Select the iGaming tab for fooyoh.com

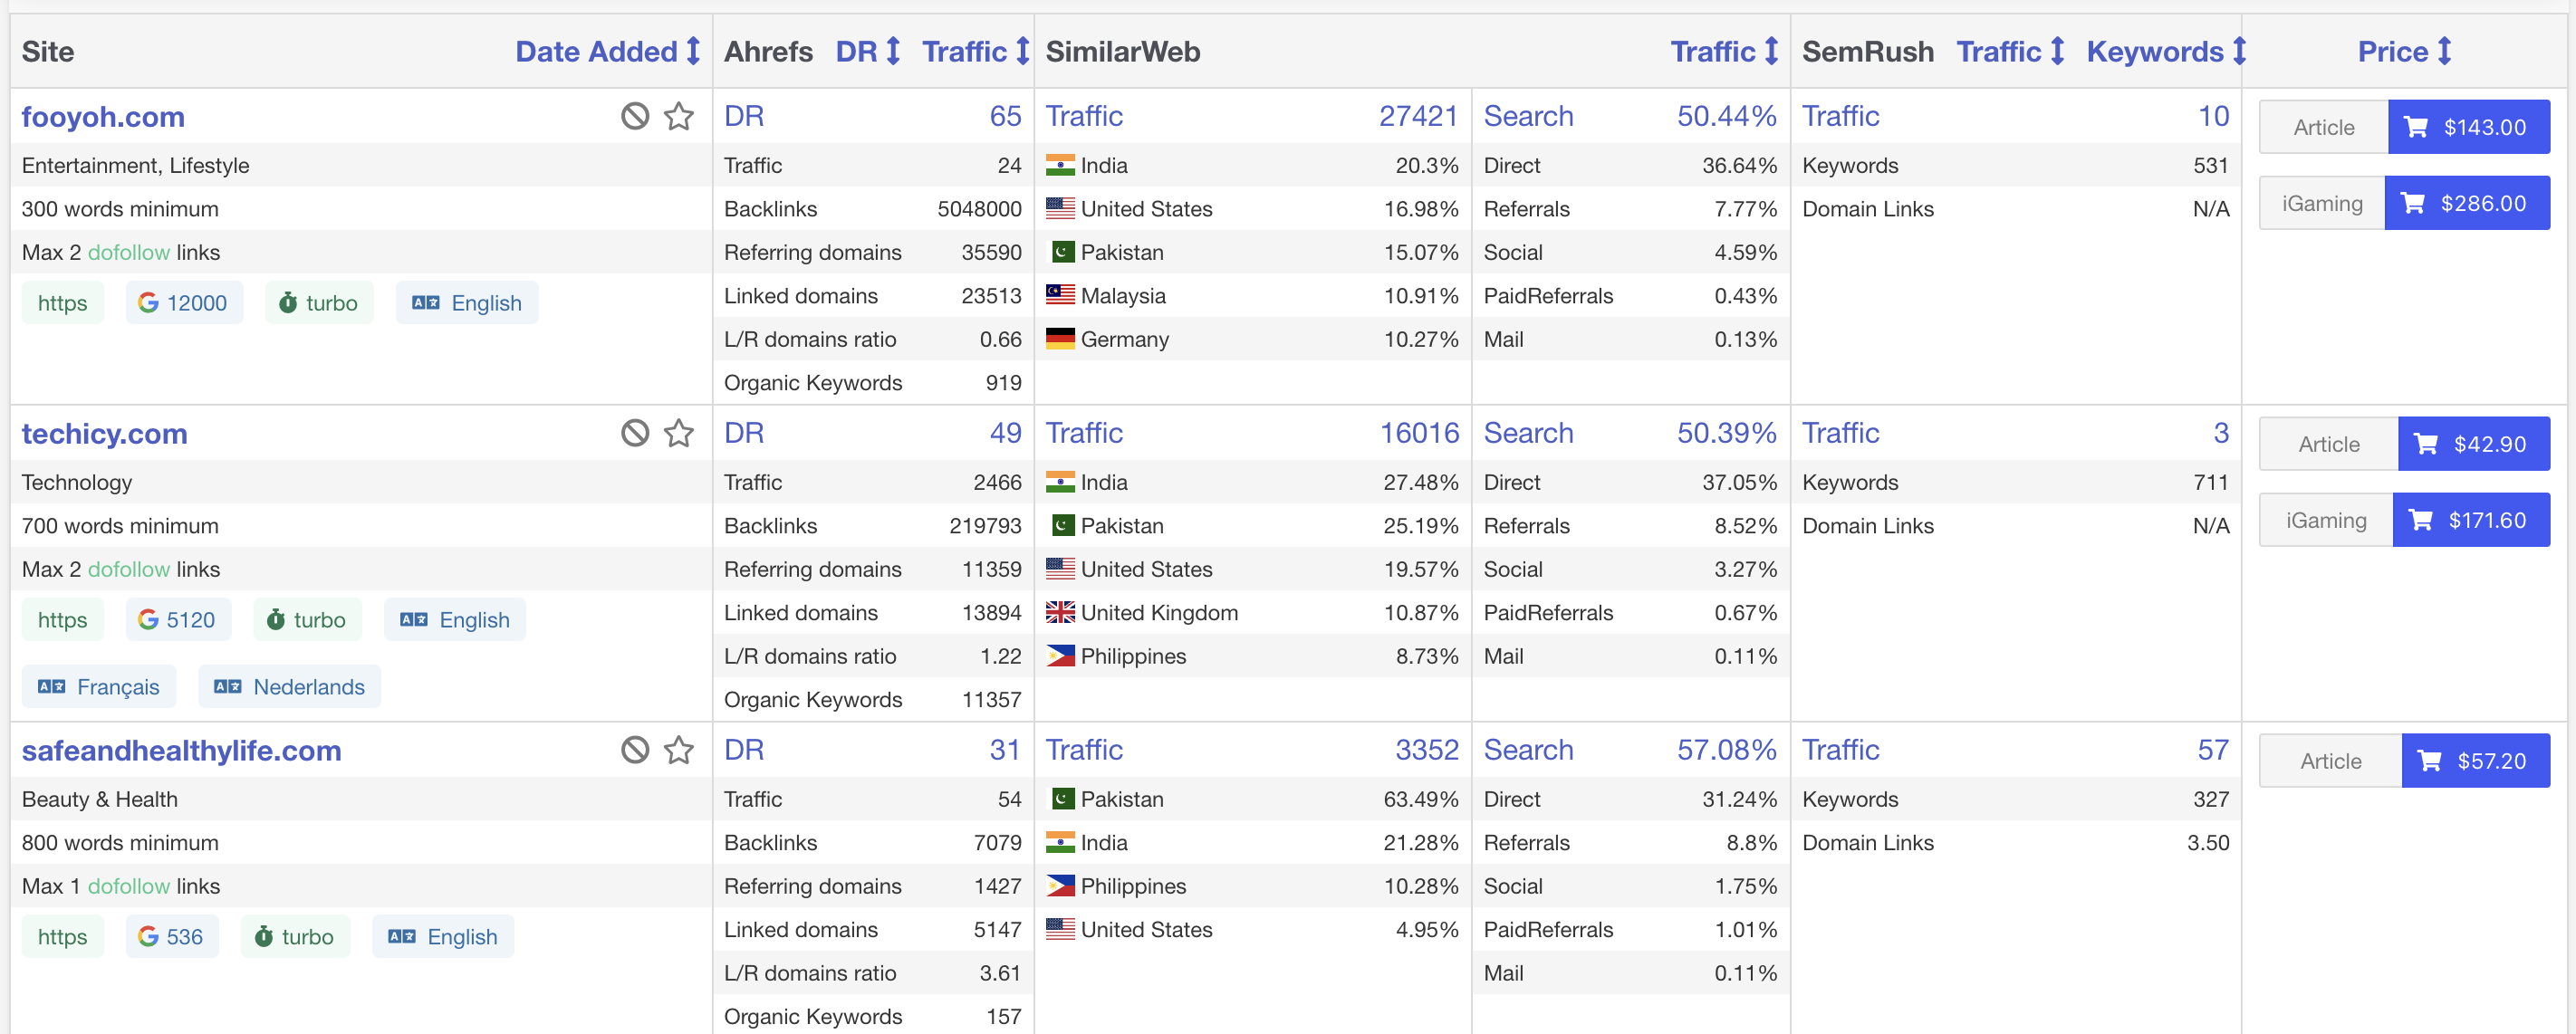[2321, 202]
